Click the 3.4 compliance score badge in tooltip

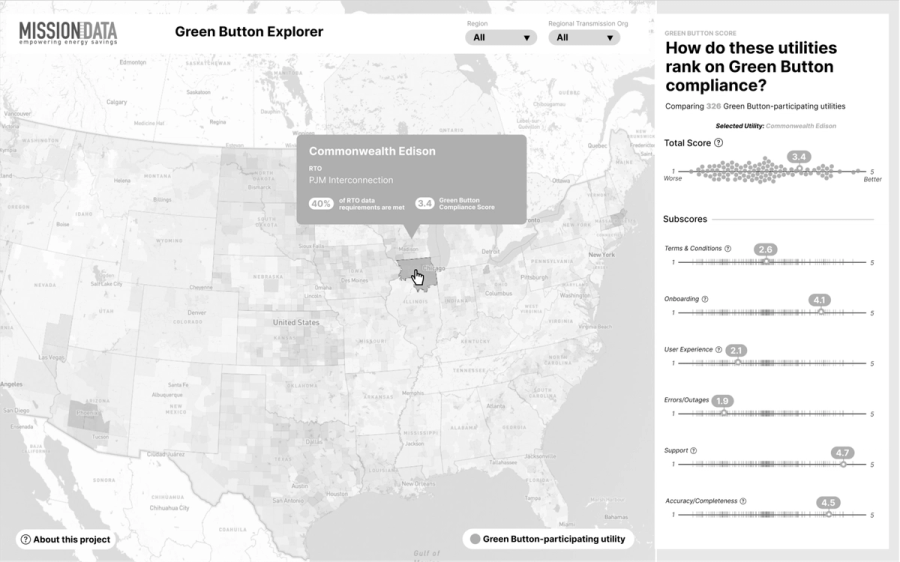tap(424, 204)
